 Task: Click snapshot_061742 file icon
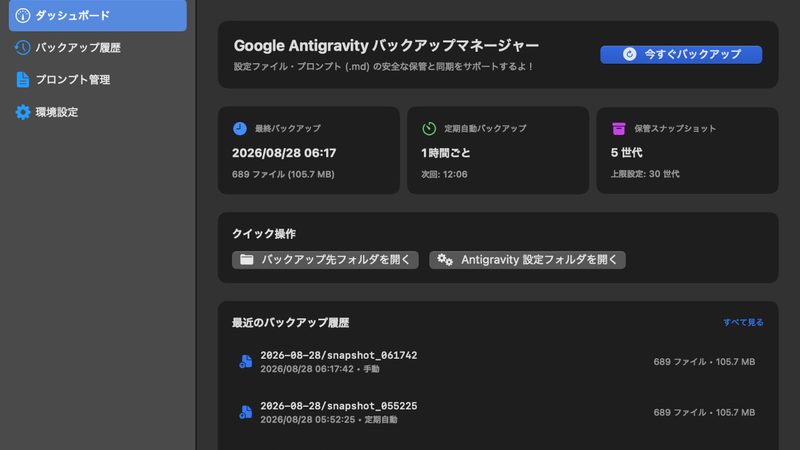245,361
